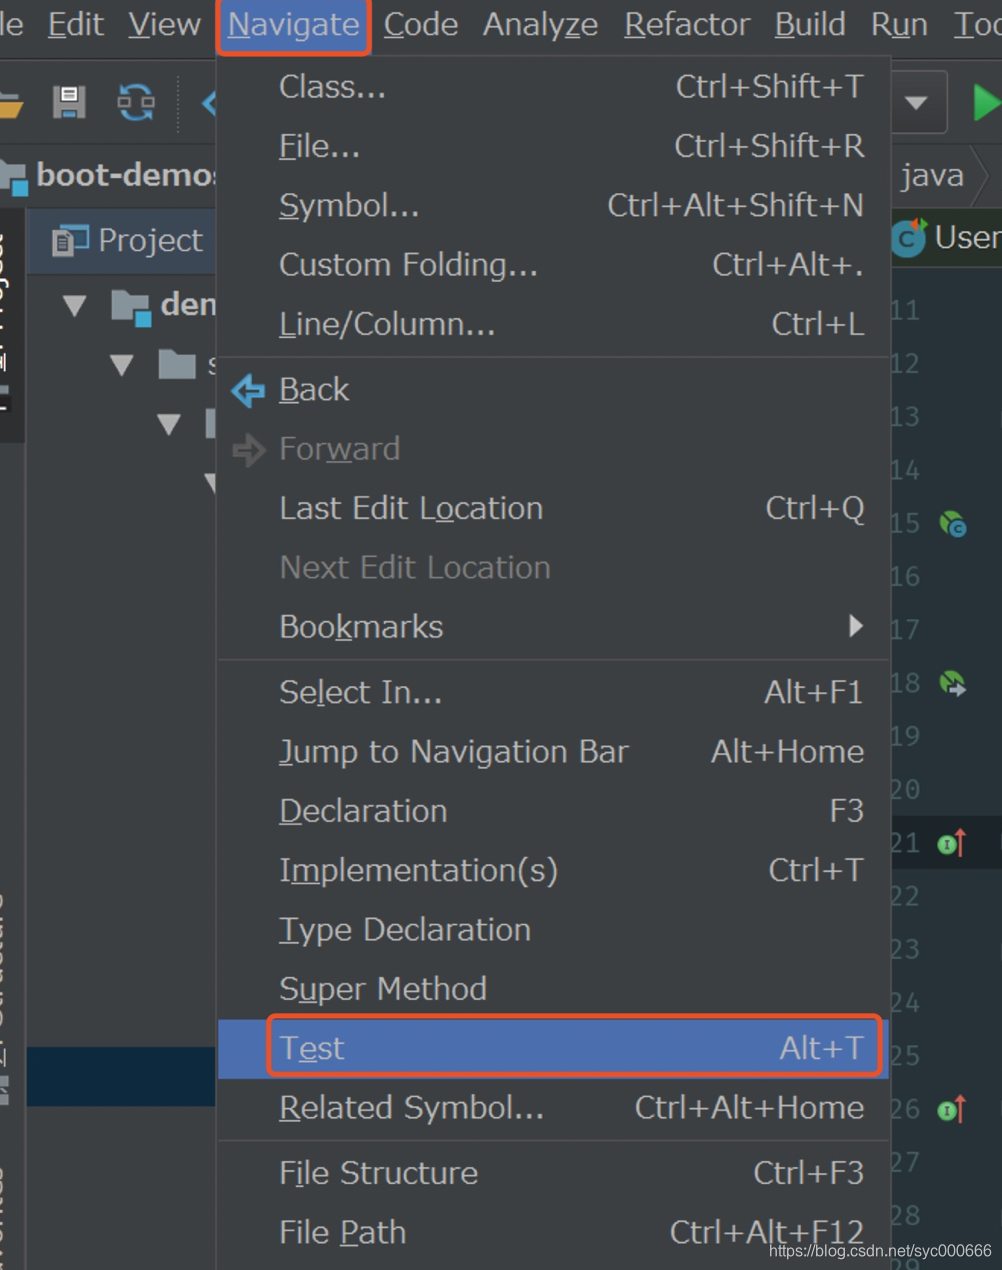Click the implements gutter icon on line 21
Screen dimensions: 1002x1270
952,843
